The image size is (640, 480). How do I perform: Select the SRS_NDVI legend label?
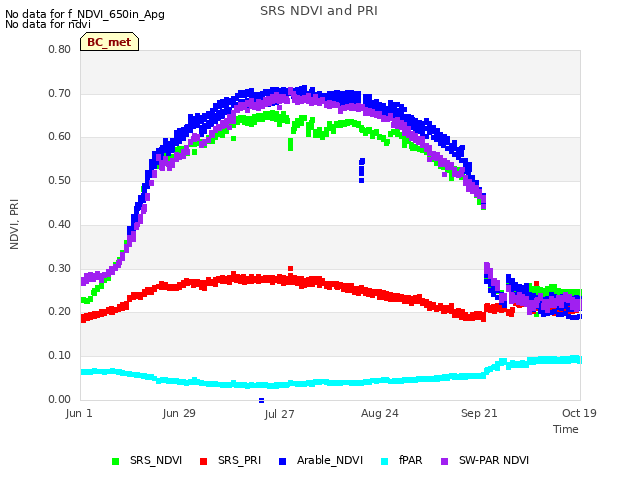156,460
